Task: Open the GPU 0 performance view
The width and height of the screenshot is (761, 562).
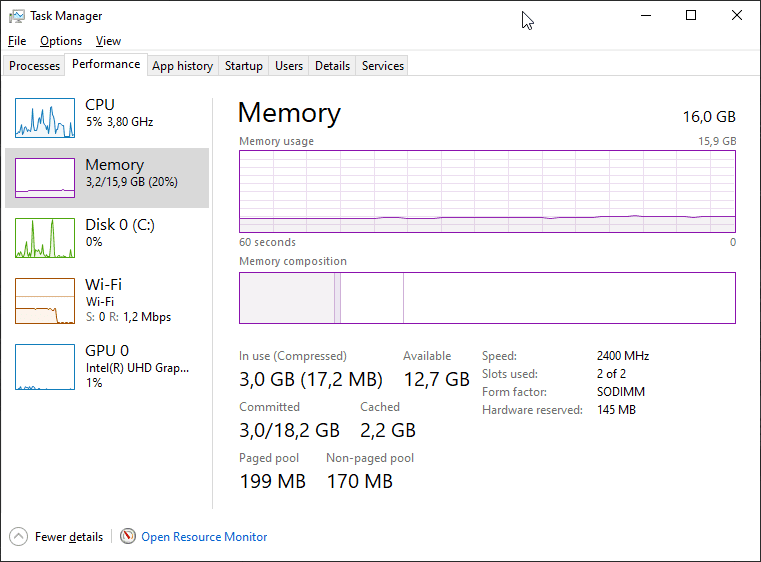Action: click(45, 366)
